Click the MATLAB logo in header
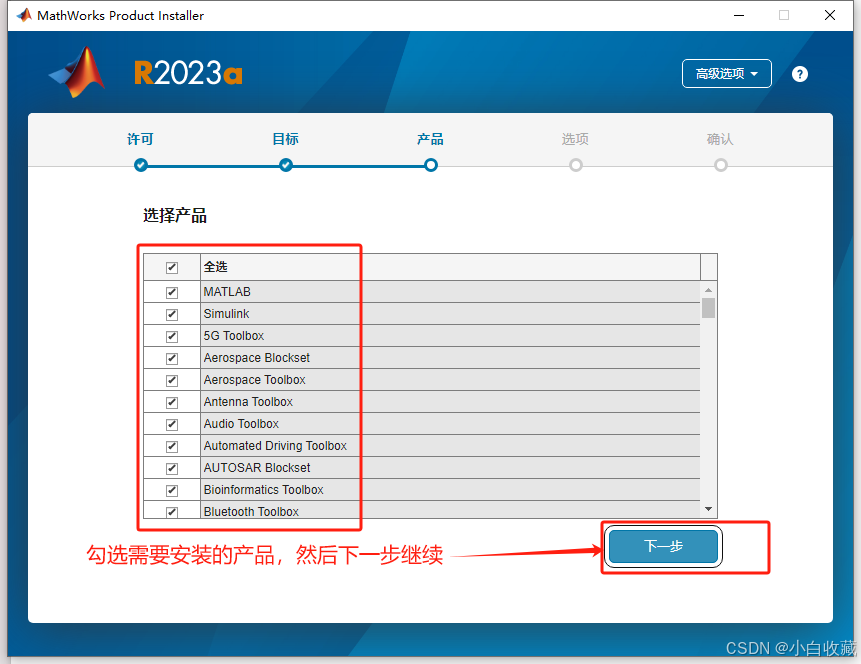This screenshot has width=861, height=664. pos(77,72)
